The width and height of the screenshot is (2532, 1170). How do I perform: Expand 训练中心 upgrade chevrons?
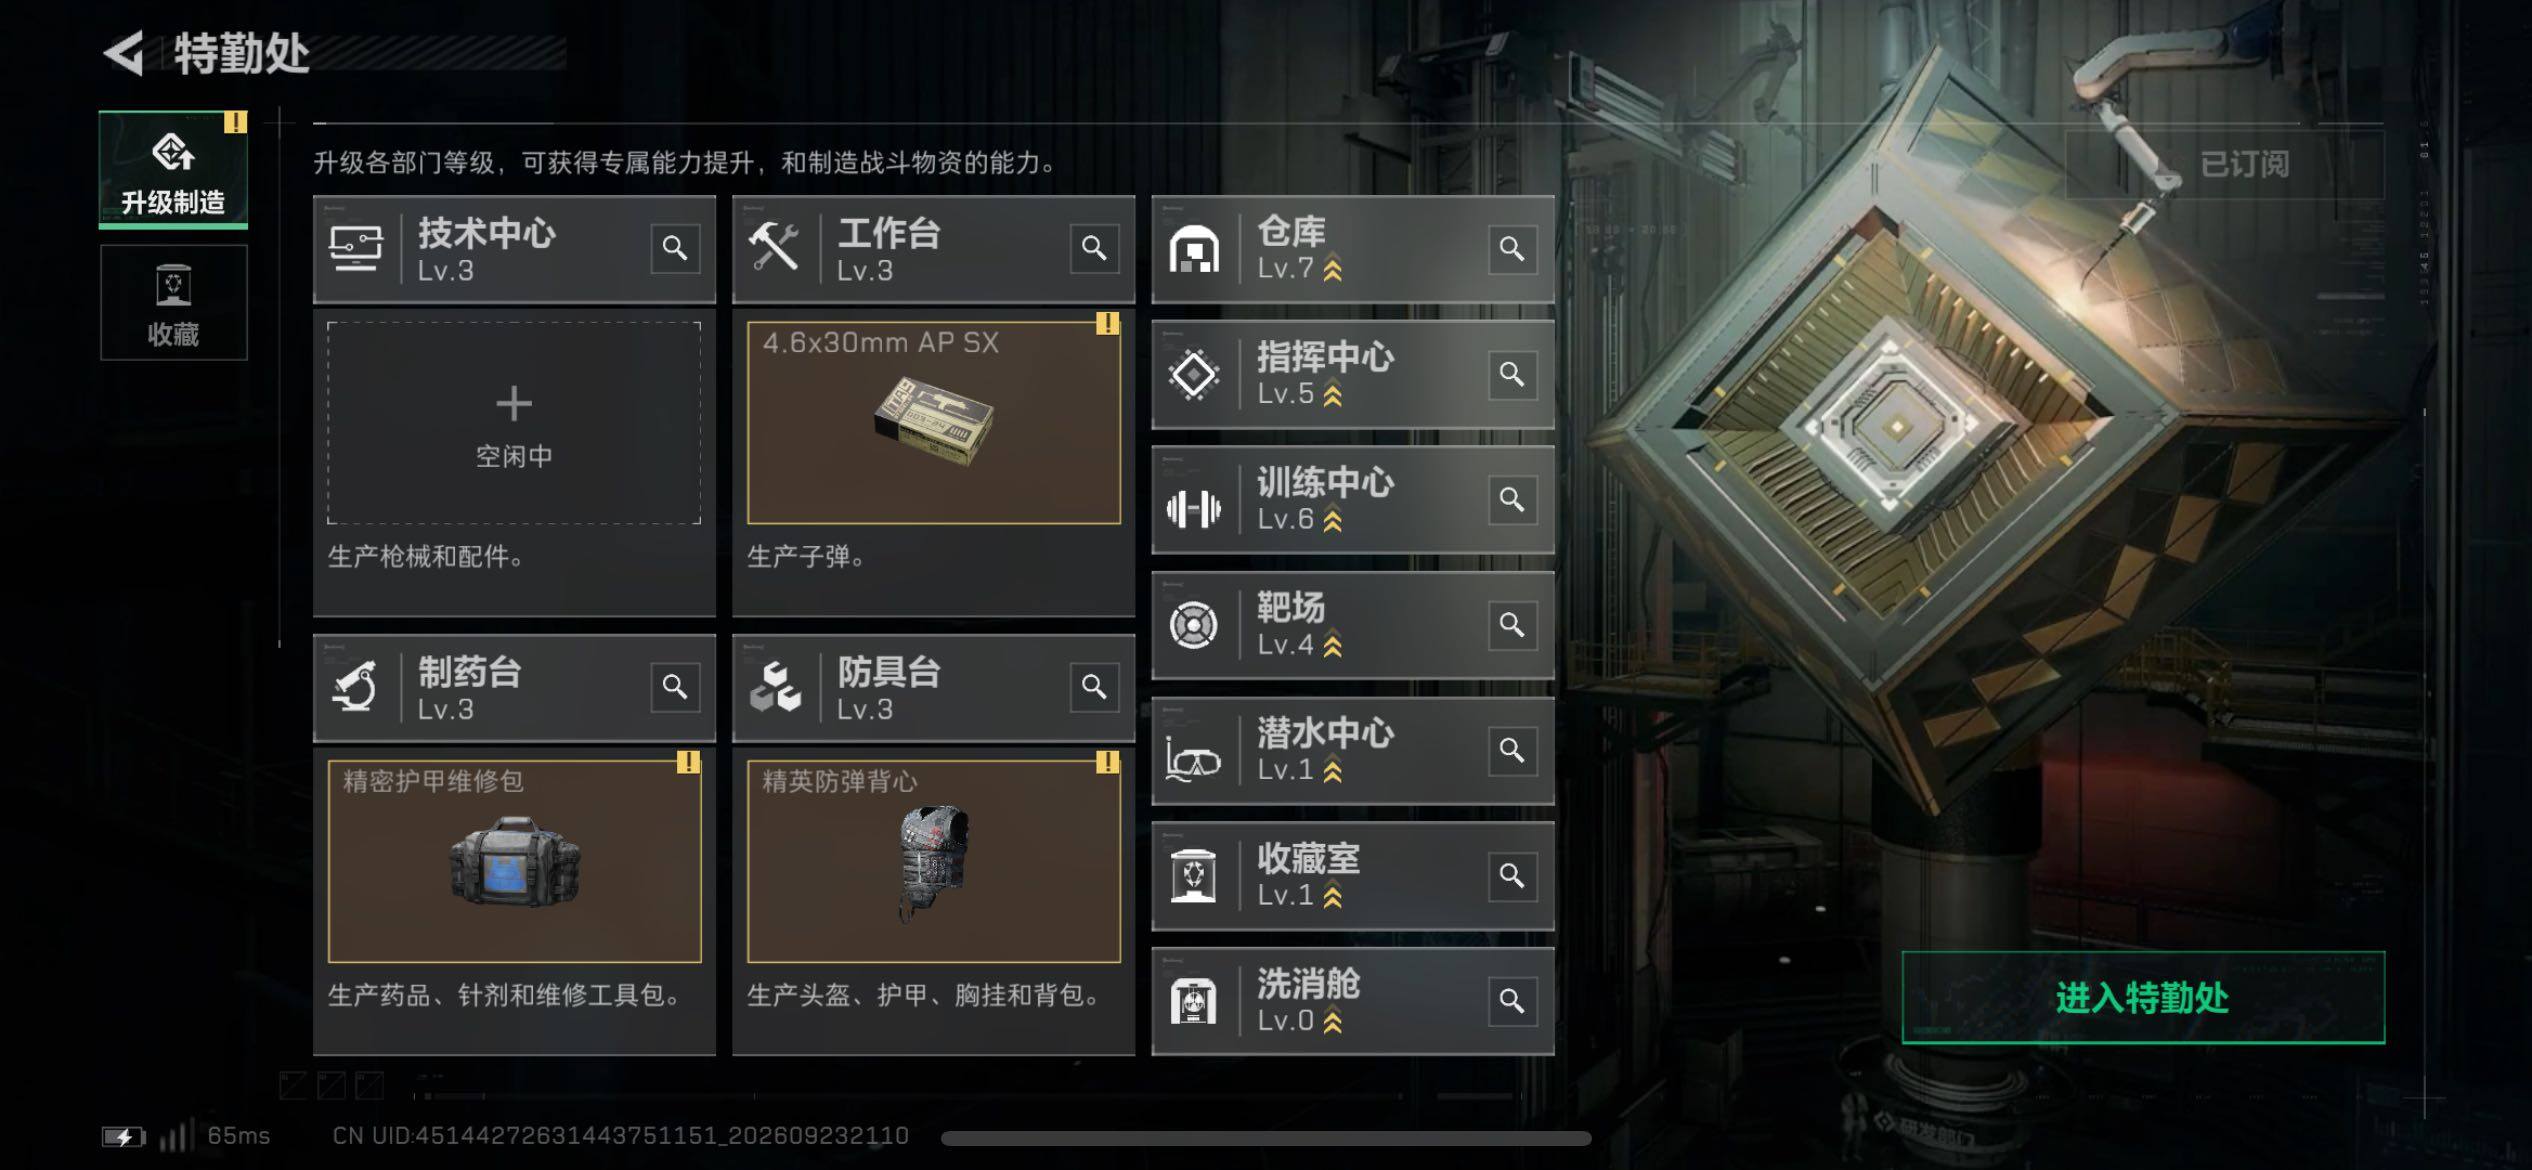1333,520
